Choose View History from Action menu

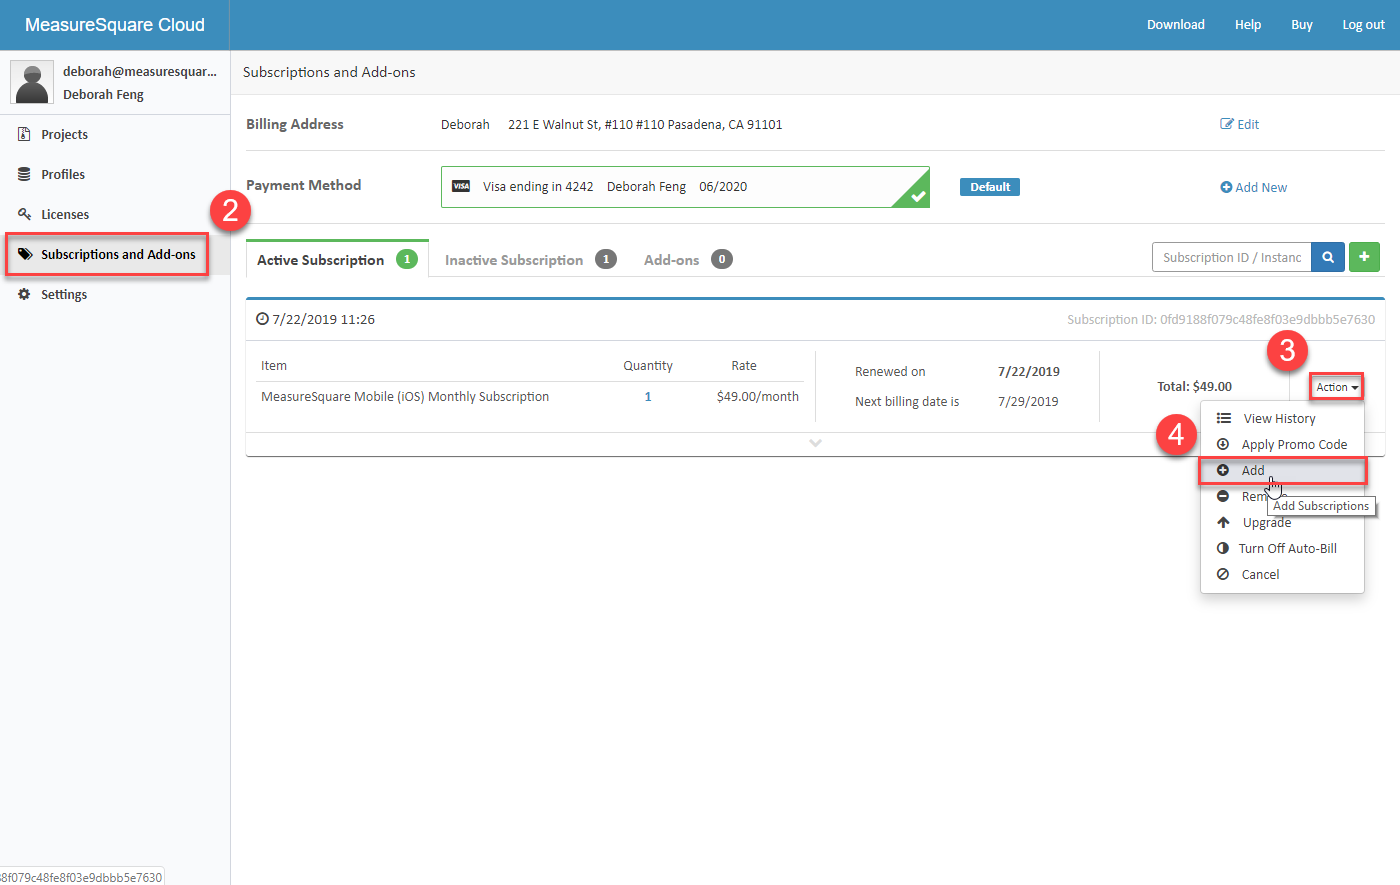[x=1282, y=418]
